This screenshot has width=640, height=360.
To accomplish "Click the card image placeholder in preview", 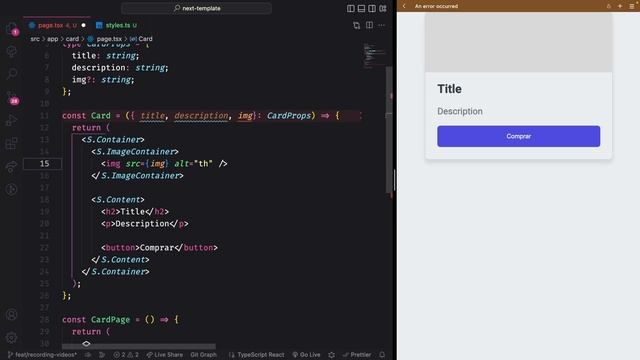I will point(518,42).
